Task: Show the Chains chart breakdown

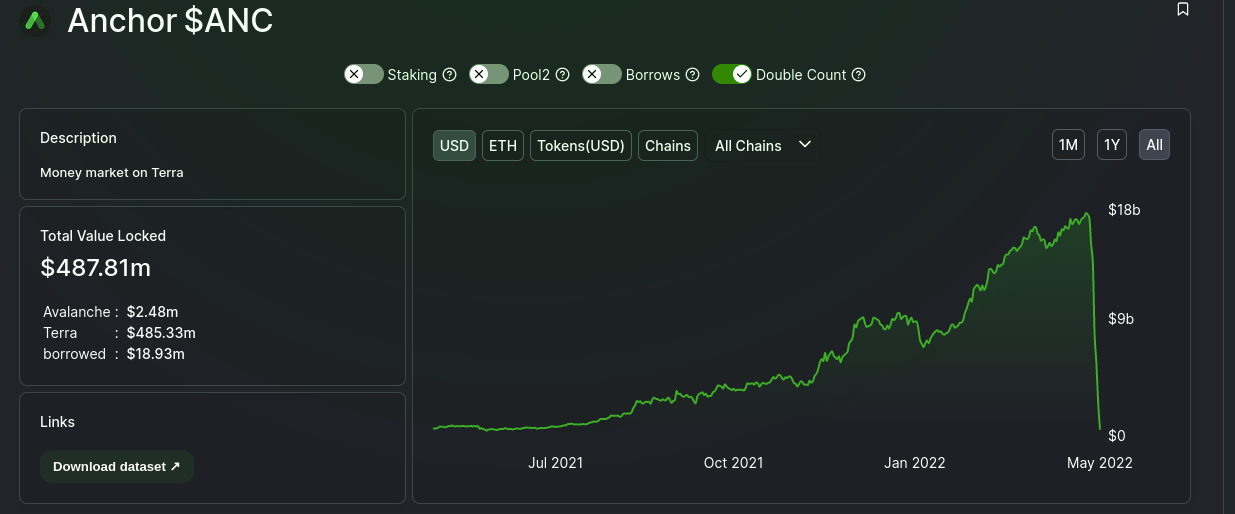Action: click(668, 145)
